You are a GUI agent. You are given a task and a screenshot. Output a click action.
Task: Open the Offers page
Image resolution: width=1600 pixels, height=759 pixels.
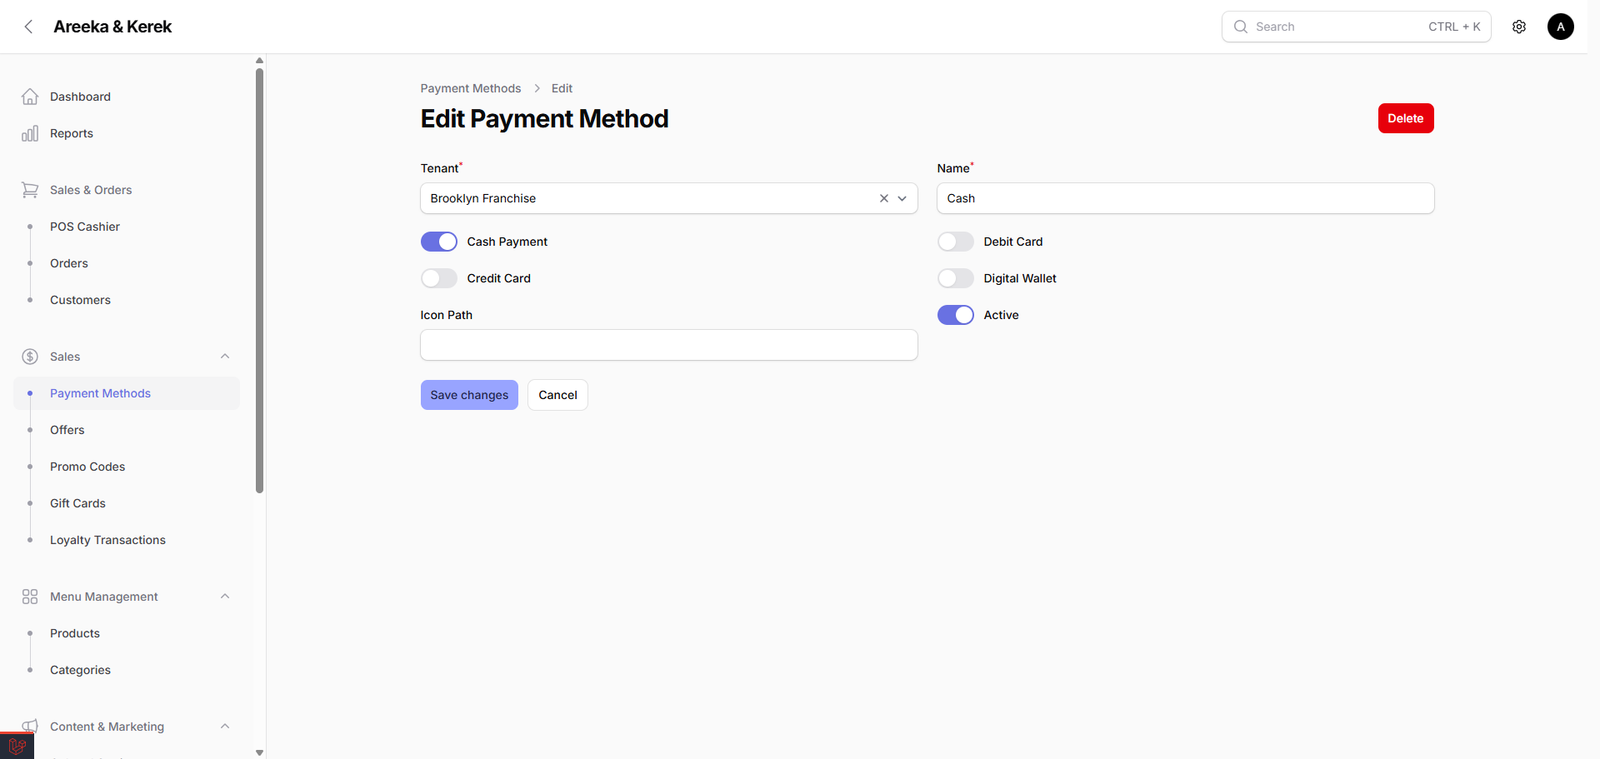coord(67,430)
